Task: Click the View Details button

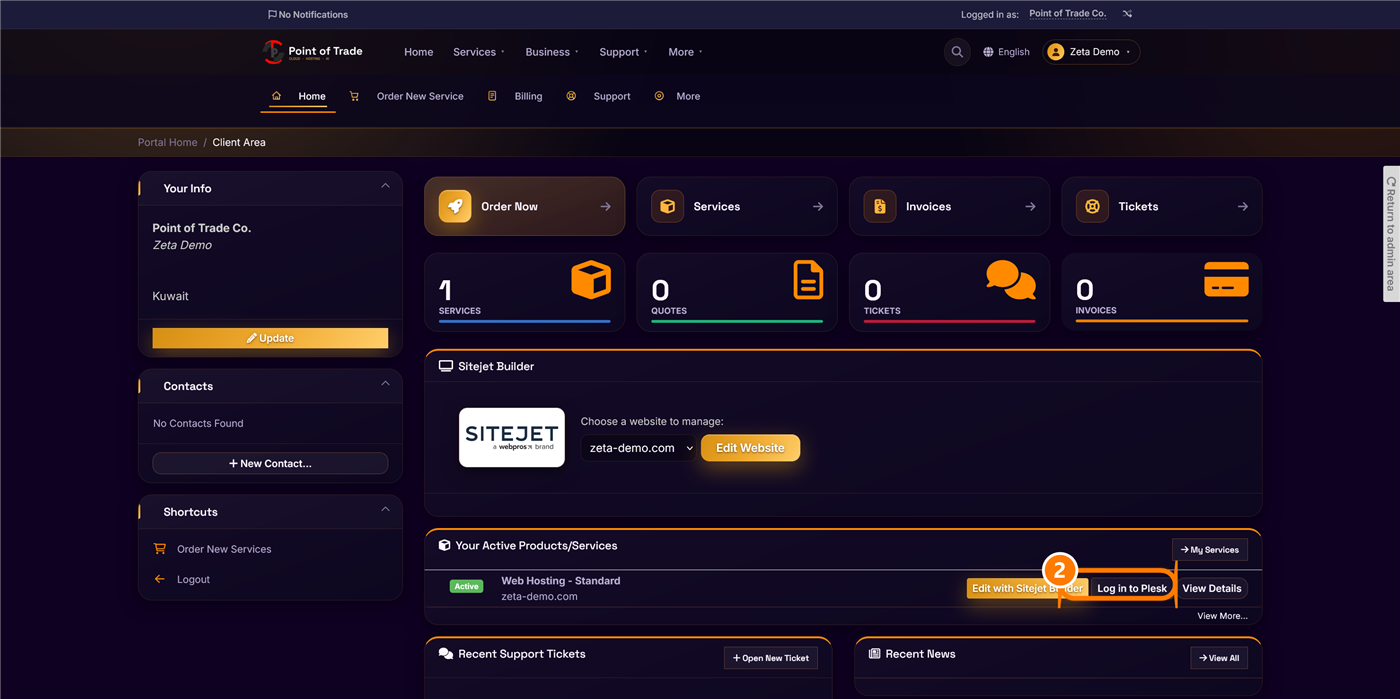Action: [1212, 588]
